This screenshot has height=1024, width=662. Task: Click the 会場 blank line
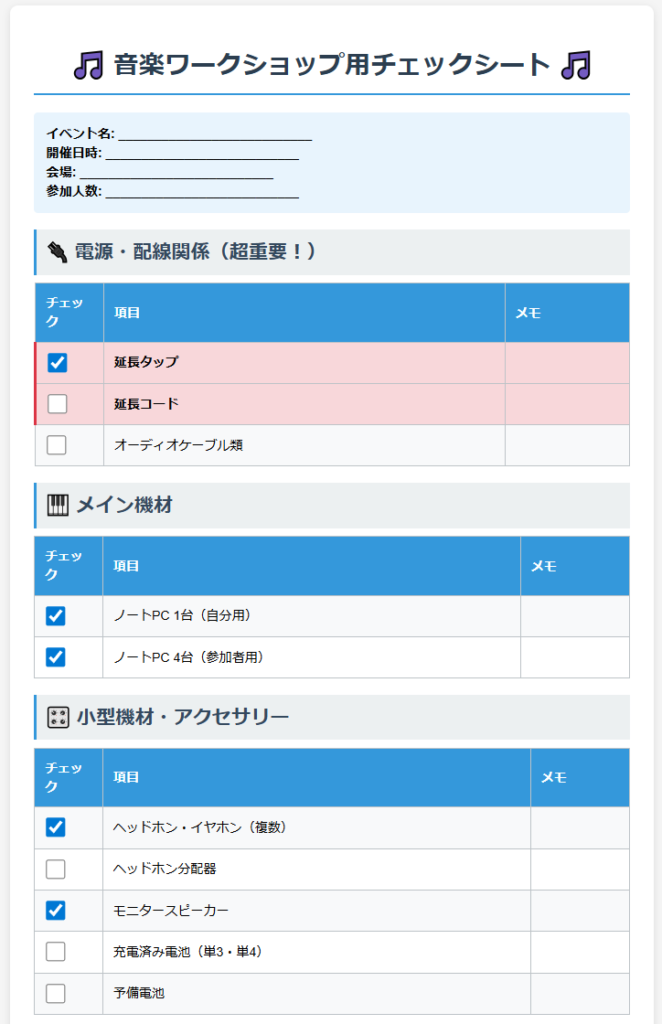click(176, 172)
